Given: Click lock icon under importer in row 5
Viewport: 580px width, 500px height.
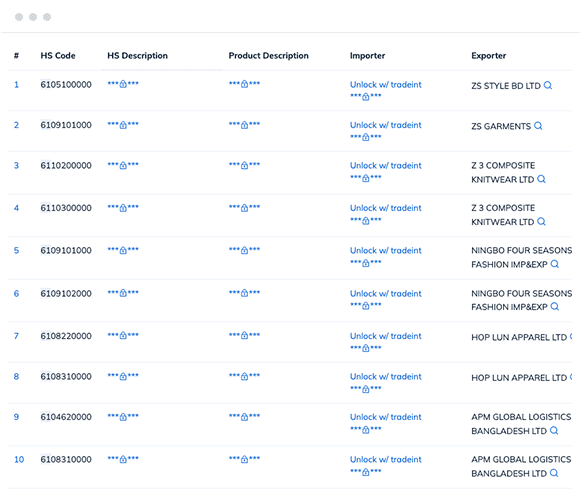Looking at the screenshot, I should click(365, 263).
